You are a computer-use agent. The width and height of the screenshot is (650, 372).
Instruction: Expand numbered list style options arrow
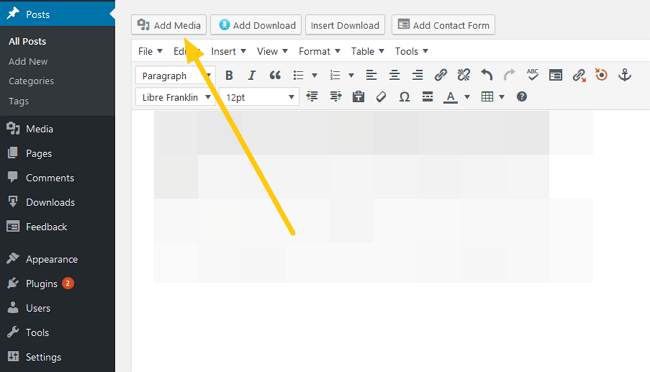[x=351, y=75]
